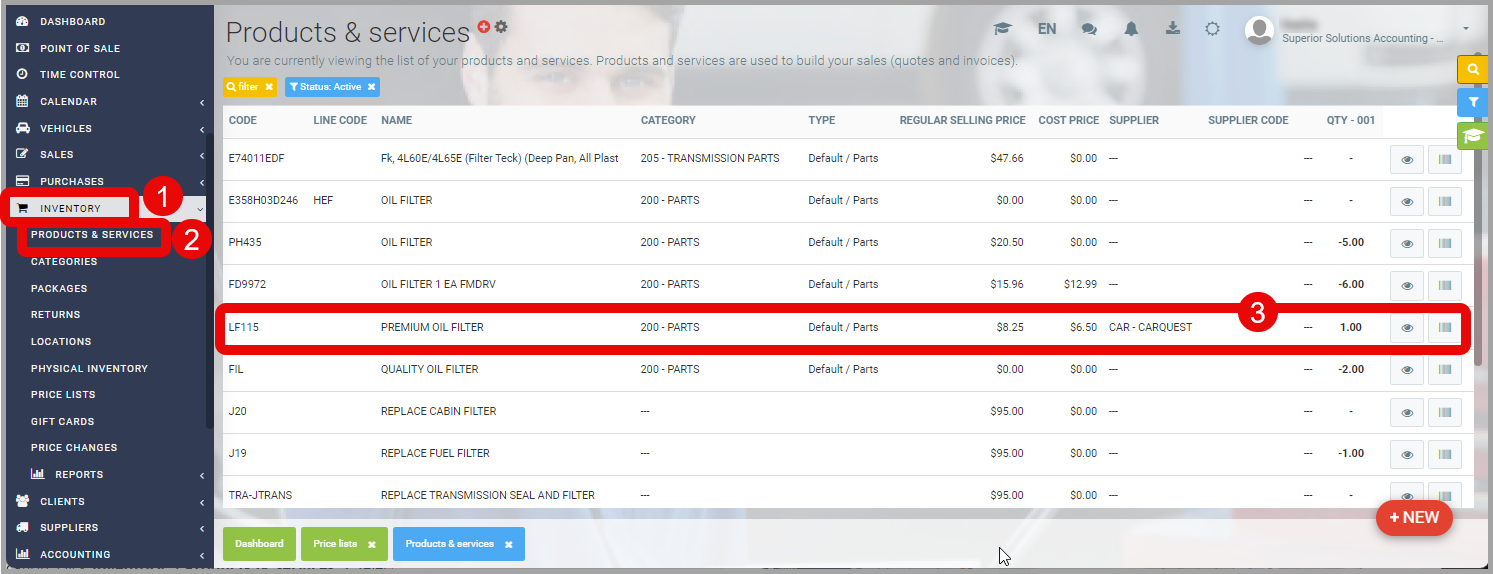Open barcode icon for FD9972 row
This screenshot has height=574, width=1493.
click(1445, 285)
